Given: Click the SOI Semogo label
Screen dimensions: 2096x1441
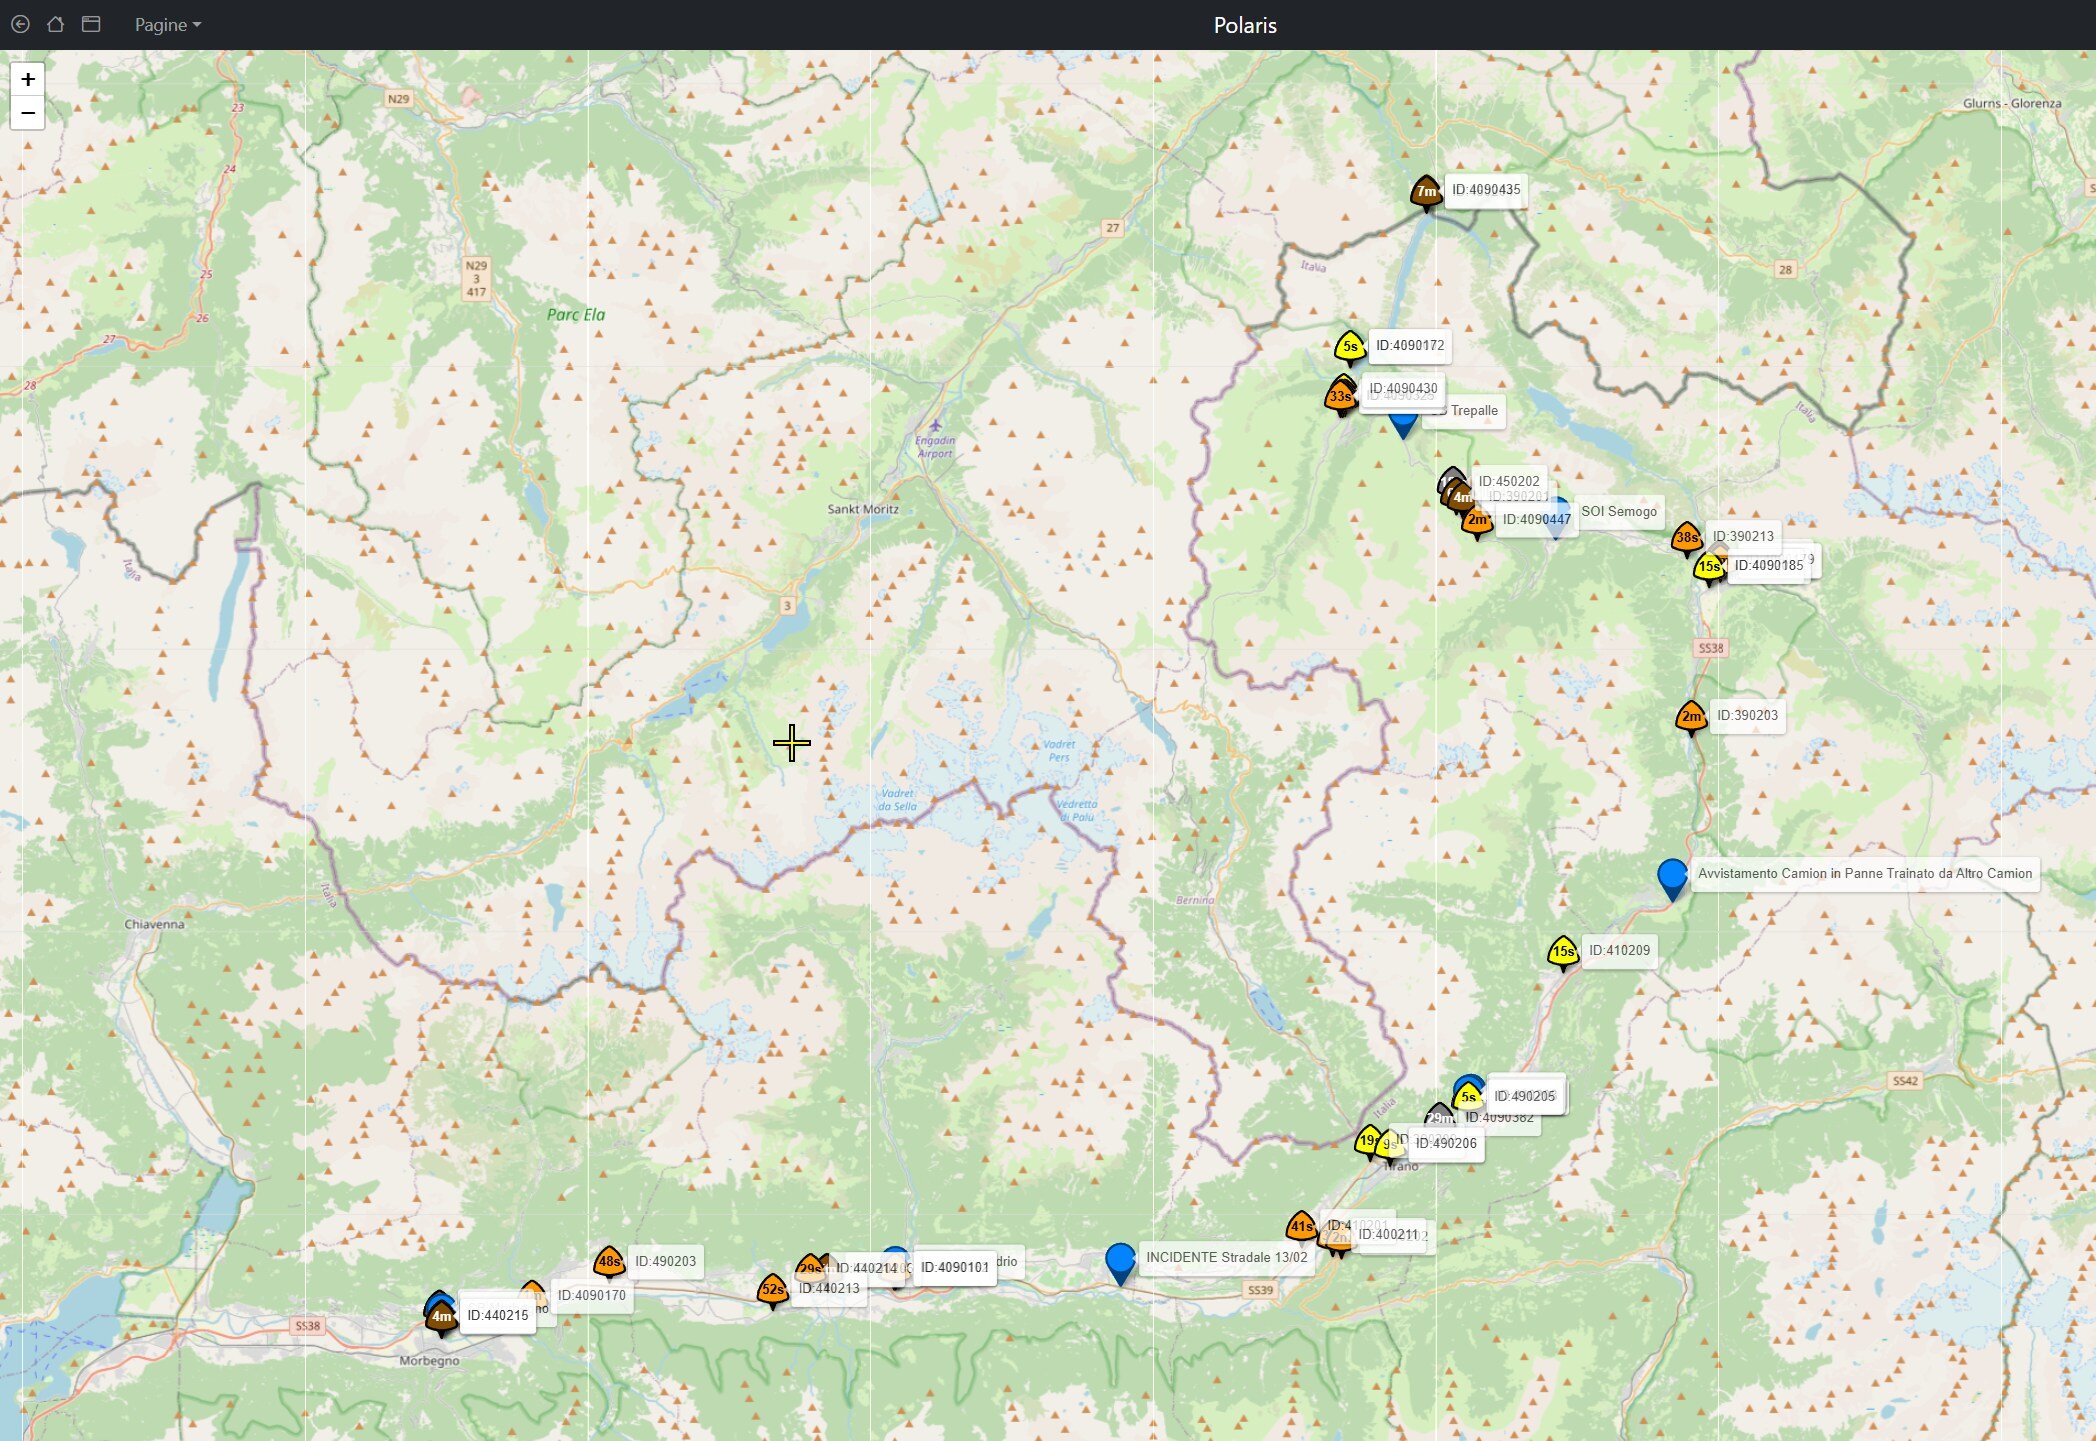Looking at the screenshot, I should pyautogui.click(x=1618, y=511).
